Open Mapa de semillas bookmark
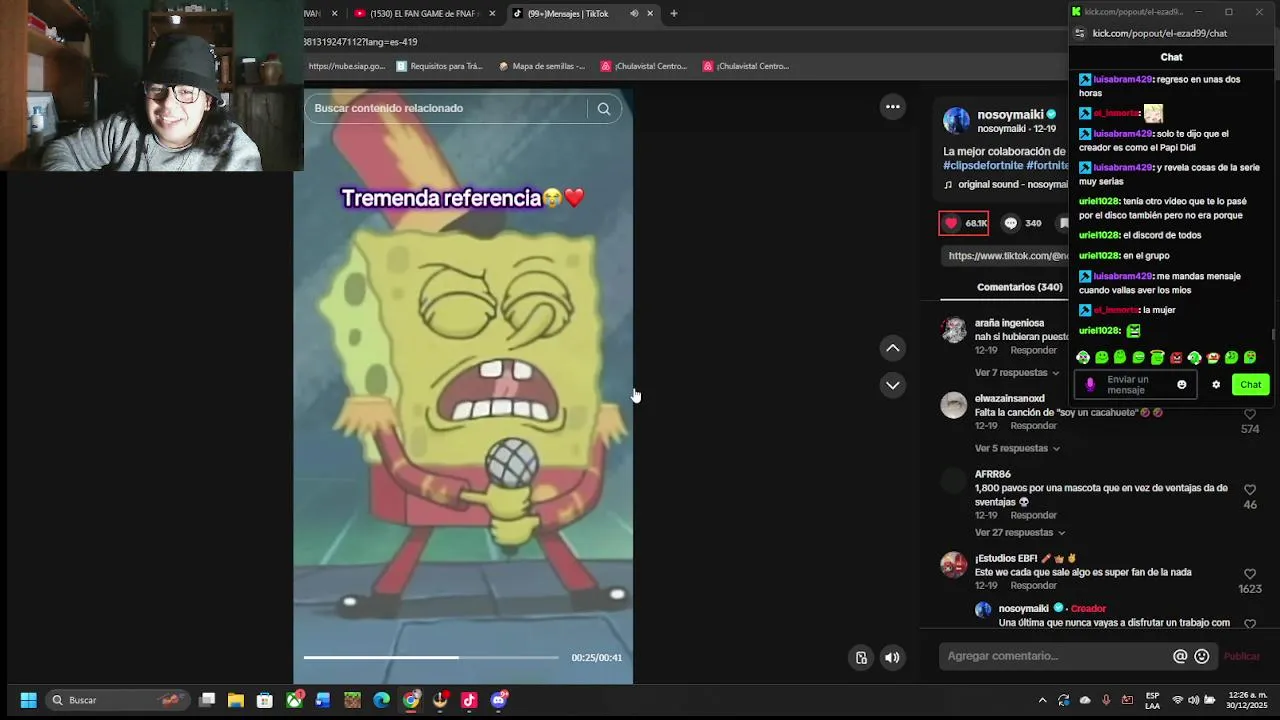The height and width of the screenshot is (720, 1280). [541, 66]
